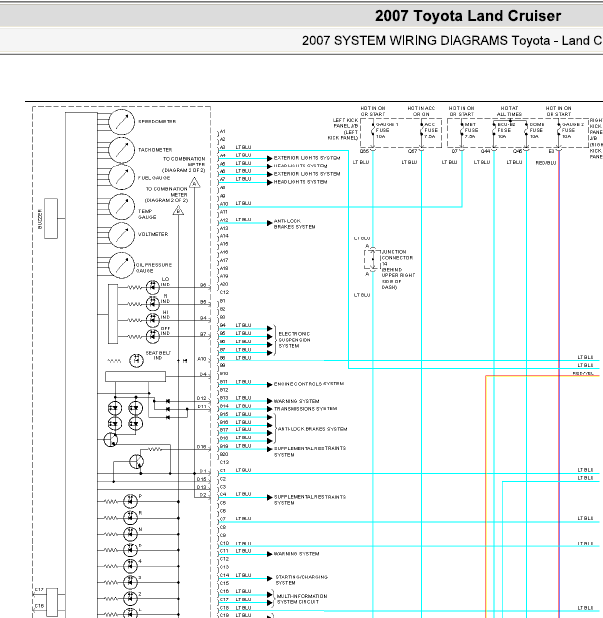Click the 'RED/BLU' wire color label
Image resolution: width=603 pixels, height=618 pixels.
pos(546,163)
